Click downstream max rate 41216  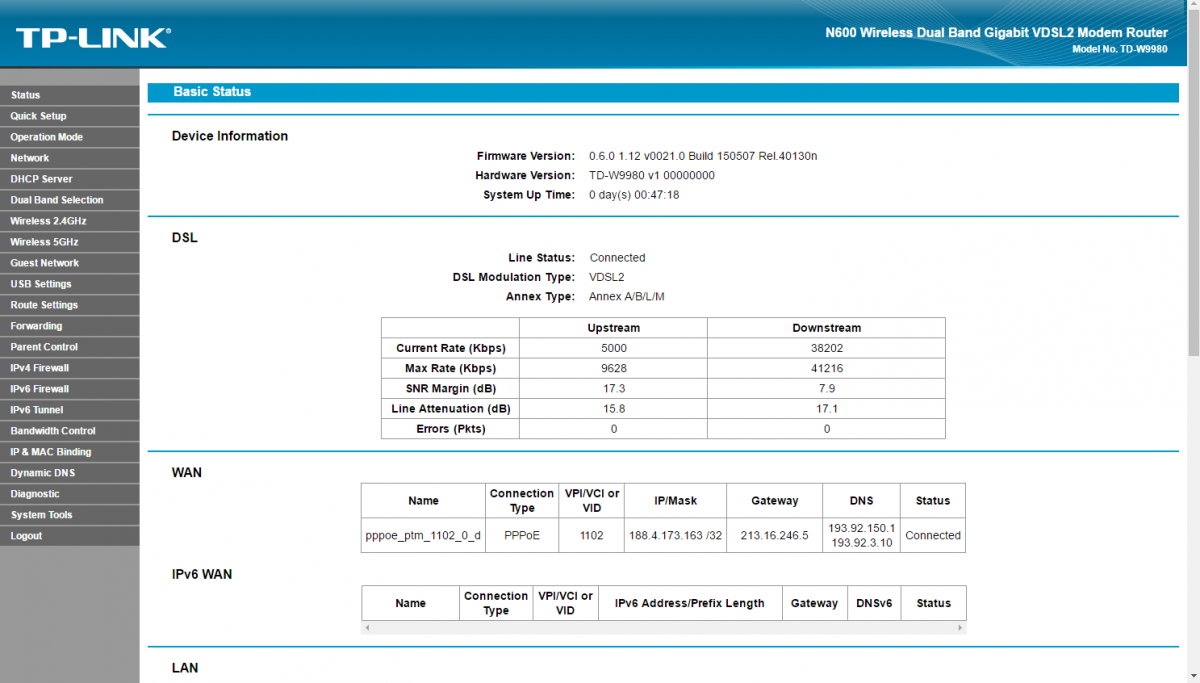click(827, 369)
